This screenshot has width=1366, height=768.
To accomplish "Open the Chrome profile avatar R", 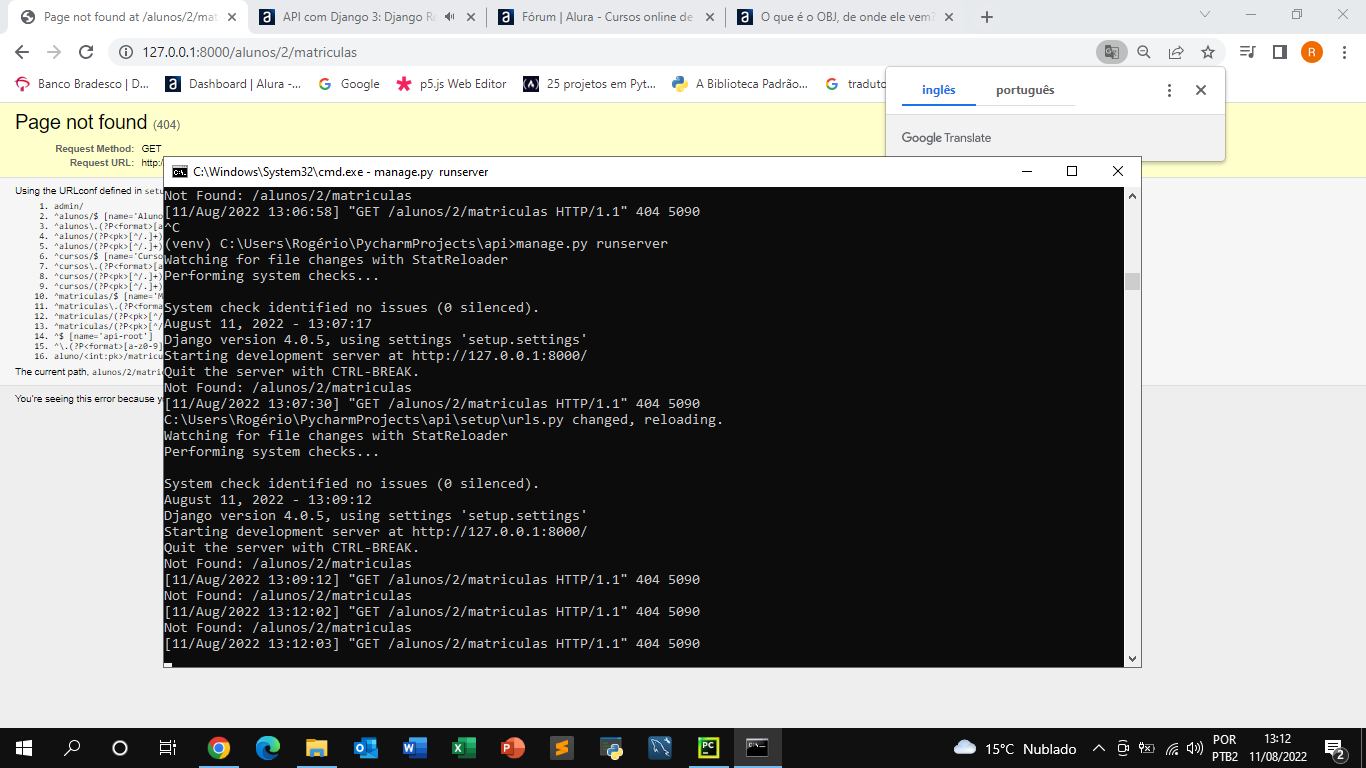I will (x=1312, y=52).
